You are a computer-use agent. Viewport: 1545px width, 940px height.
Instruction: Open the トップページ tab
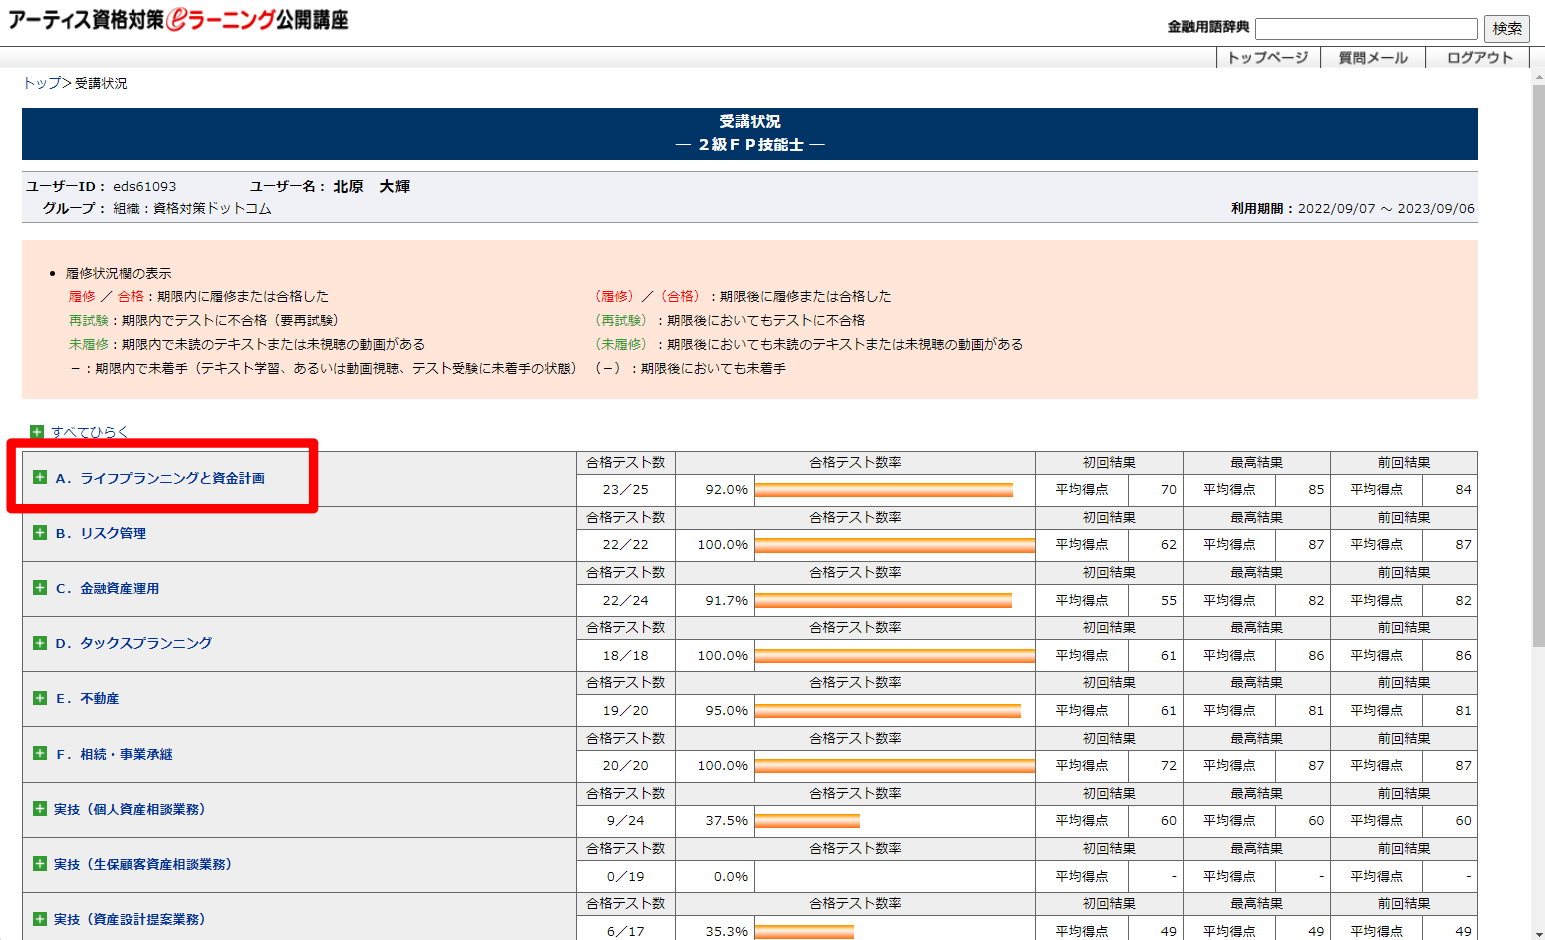pyautogui.click(x=1267, y=58)
